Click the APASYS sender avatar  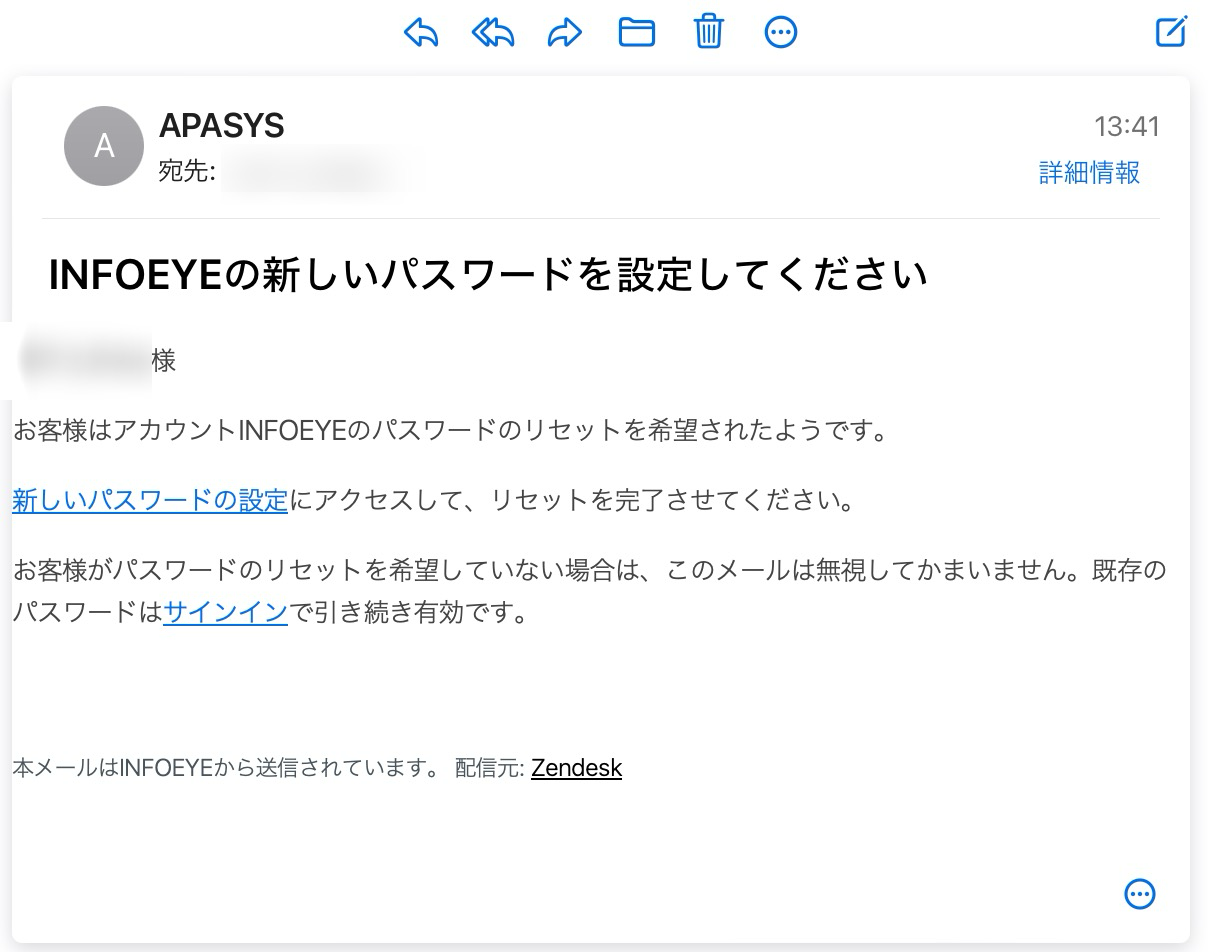[104, 146]
